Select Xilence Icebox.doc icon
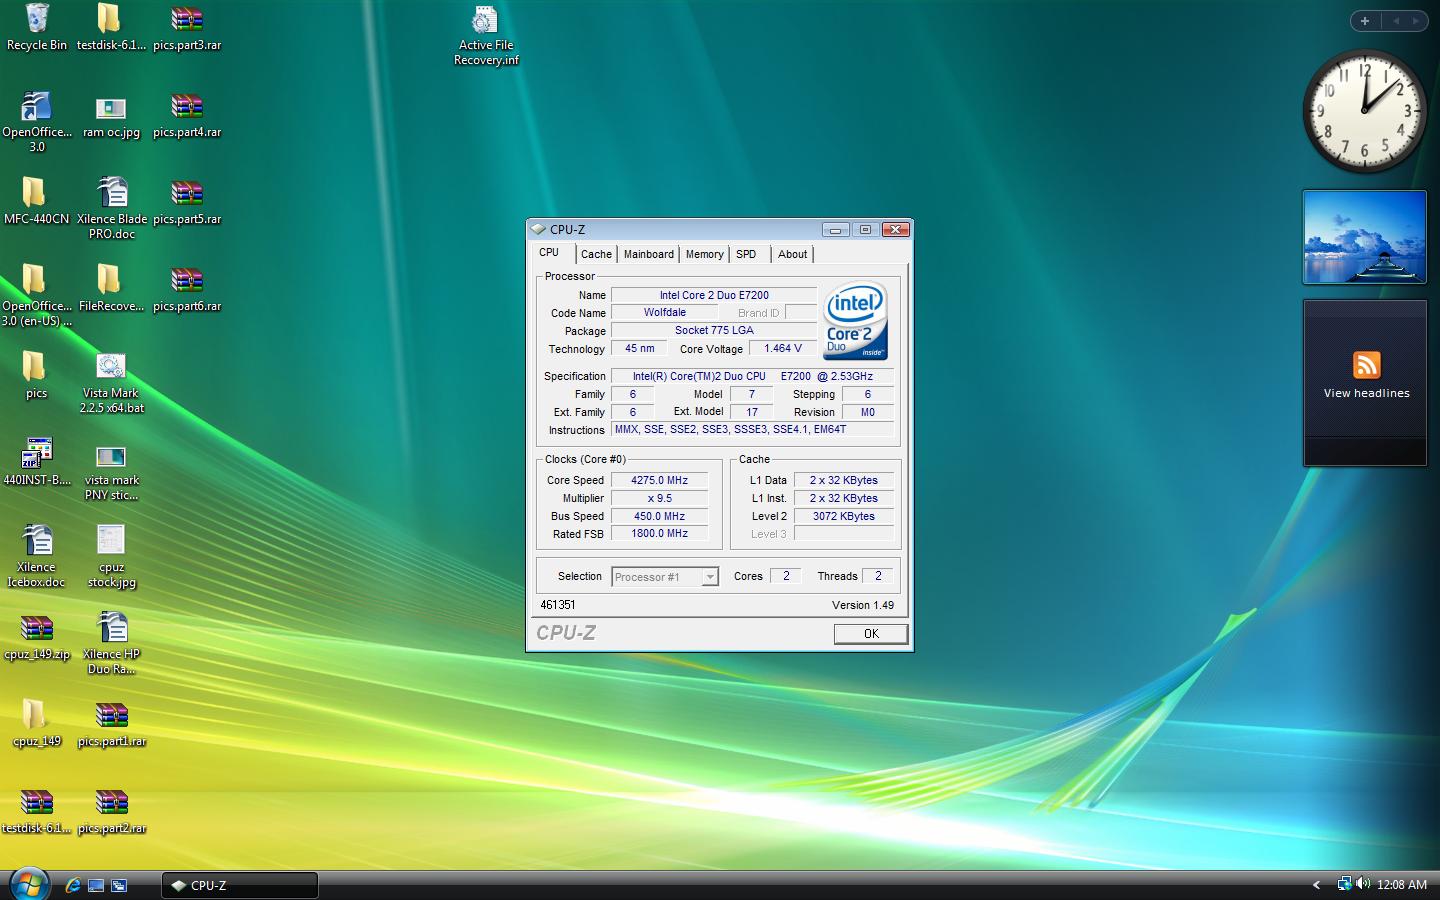Image resolution: width=1440 pixels, height=900 pixels. (37, 556)
